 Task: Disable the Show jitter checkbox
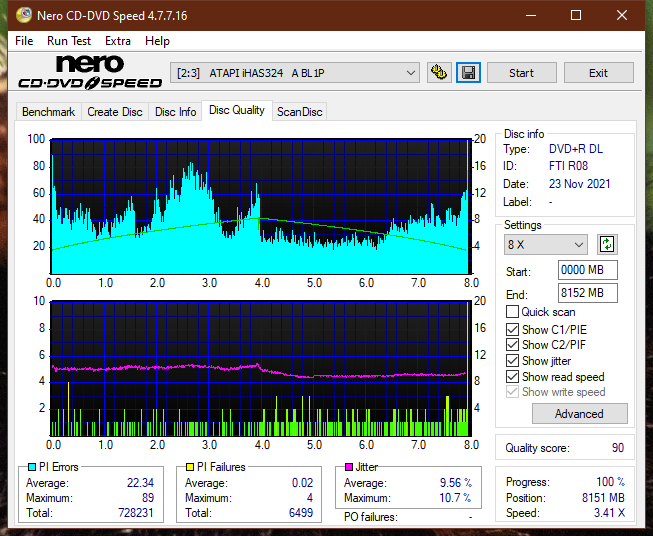click(512, 361)
